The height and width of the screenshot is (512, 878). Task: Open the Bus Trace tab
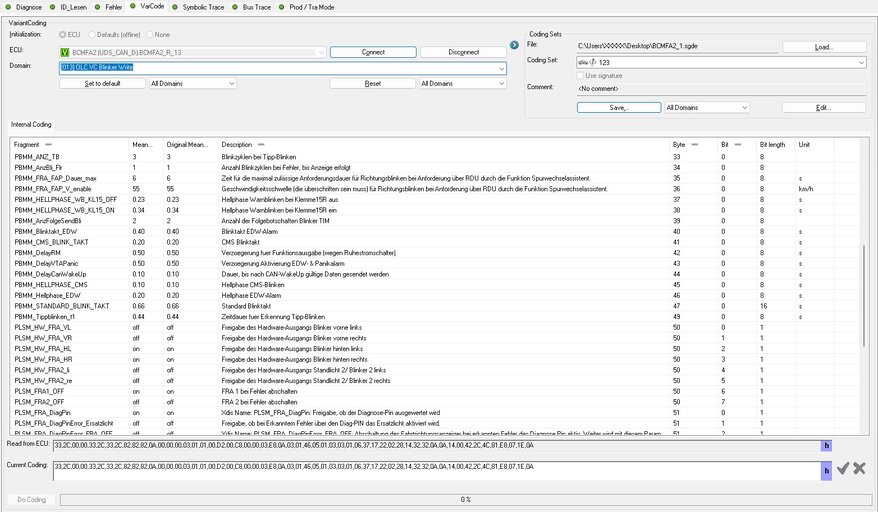251,7
